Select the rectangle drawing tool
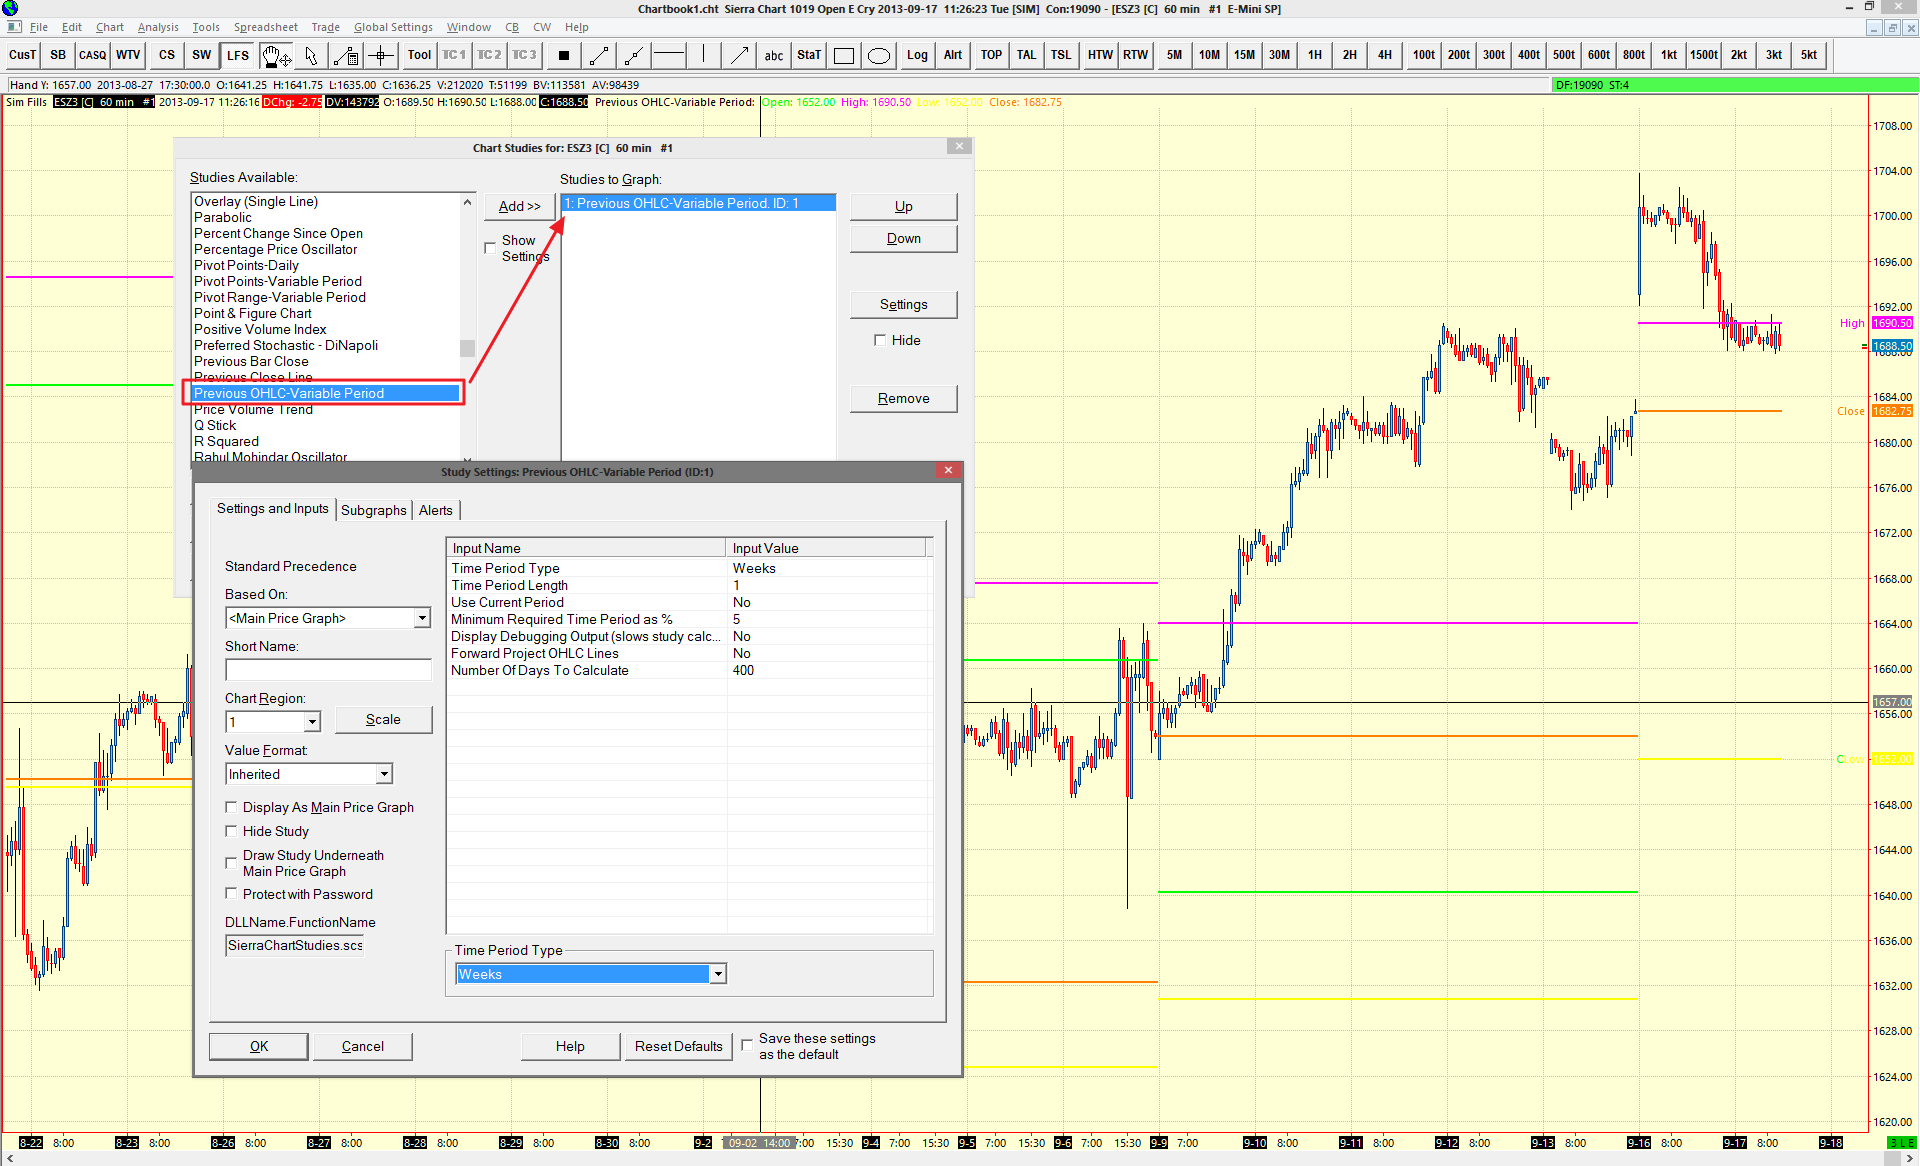The height and width of the screenshot is (1166, 1920). 844,55
